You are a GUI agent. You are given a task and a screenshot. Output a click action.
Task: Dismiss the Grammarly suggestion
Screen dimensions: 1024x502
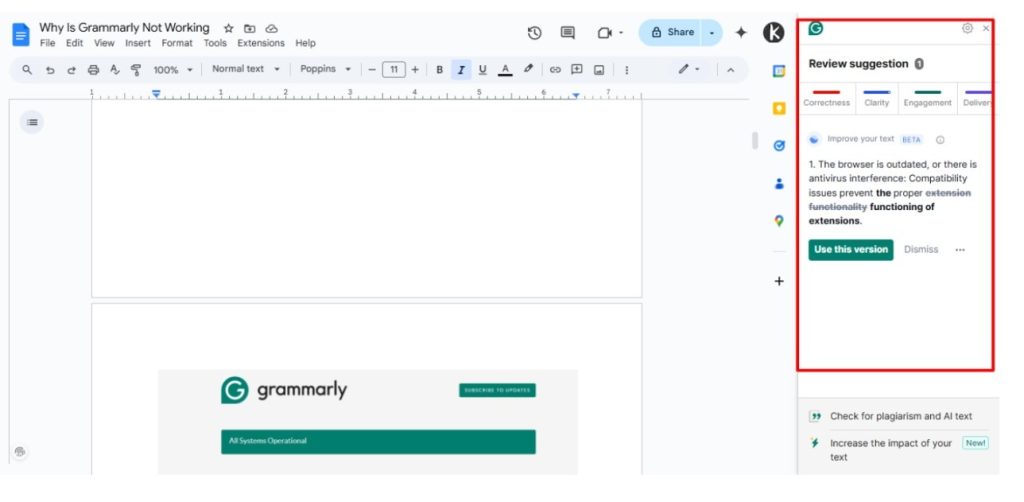click(x=921, y=249)
